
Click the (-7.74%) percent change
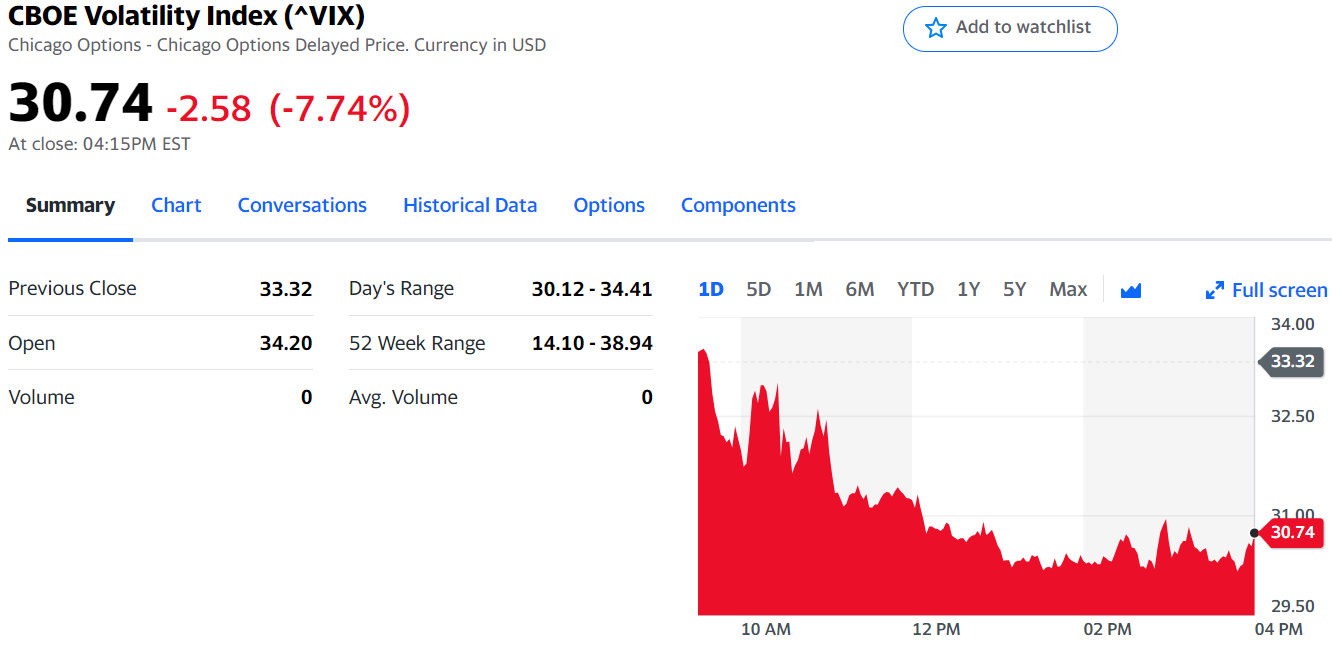(340, 108)
